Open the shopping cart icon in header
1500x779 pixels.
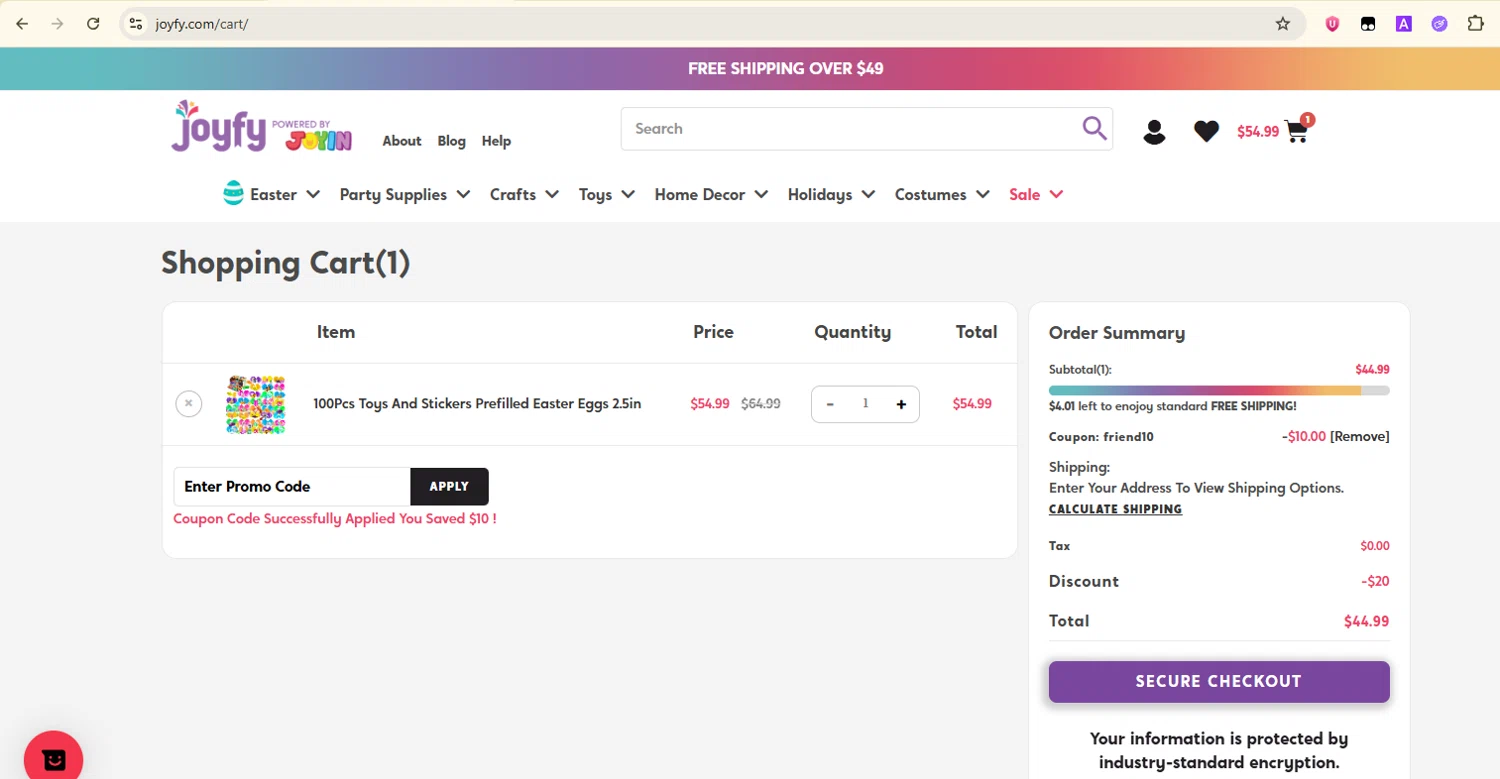[x=1297, y=131]
